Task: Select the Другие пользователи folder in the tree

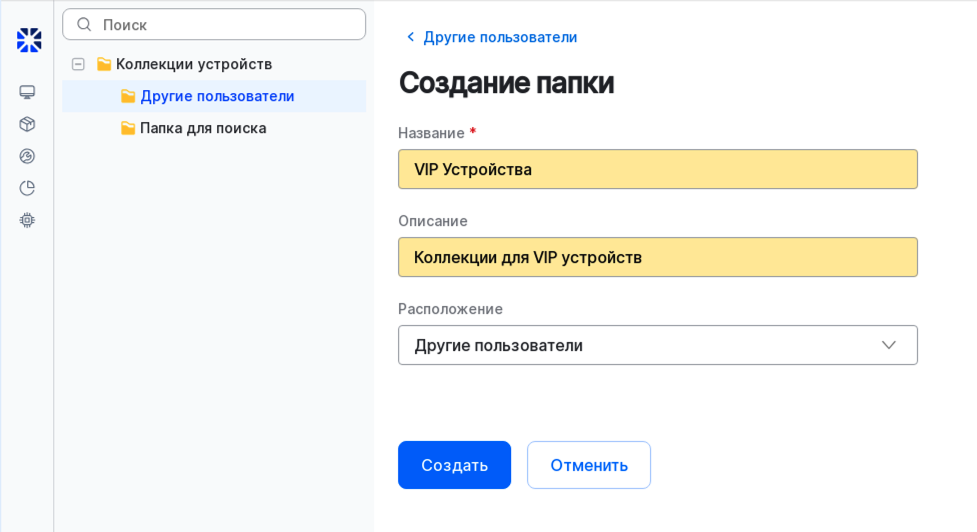Action: coord(217,96)
